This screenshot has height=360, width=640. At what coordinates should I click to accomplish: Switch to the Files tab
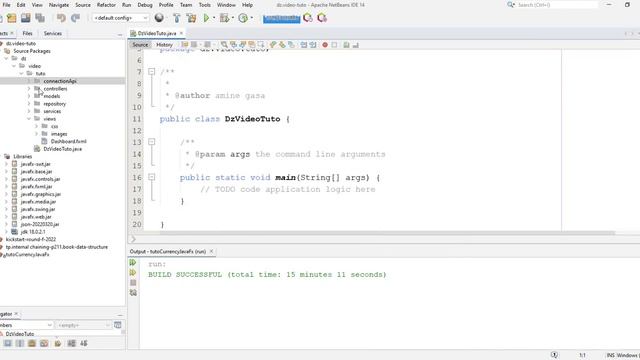(x=27, y=33)
